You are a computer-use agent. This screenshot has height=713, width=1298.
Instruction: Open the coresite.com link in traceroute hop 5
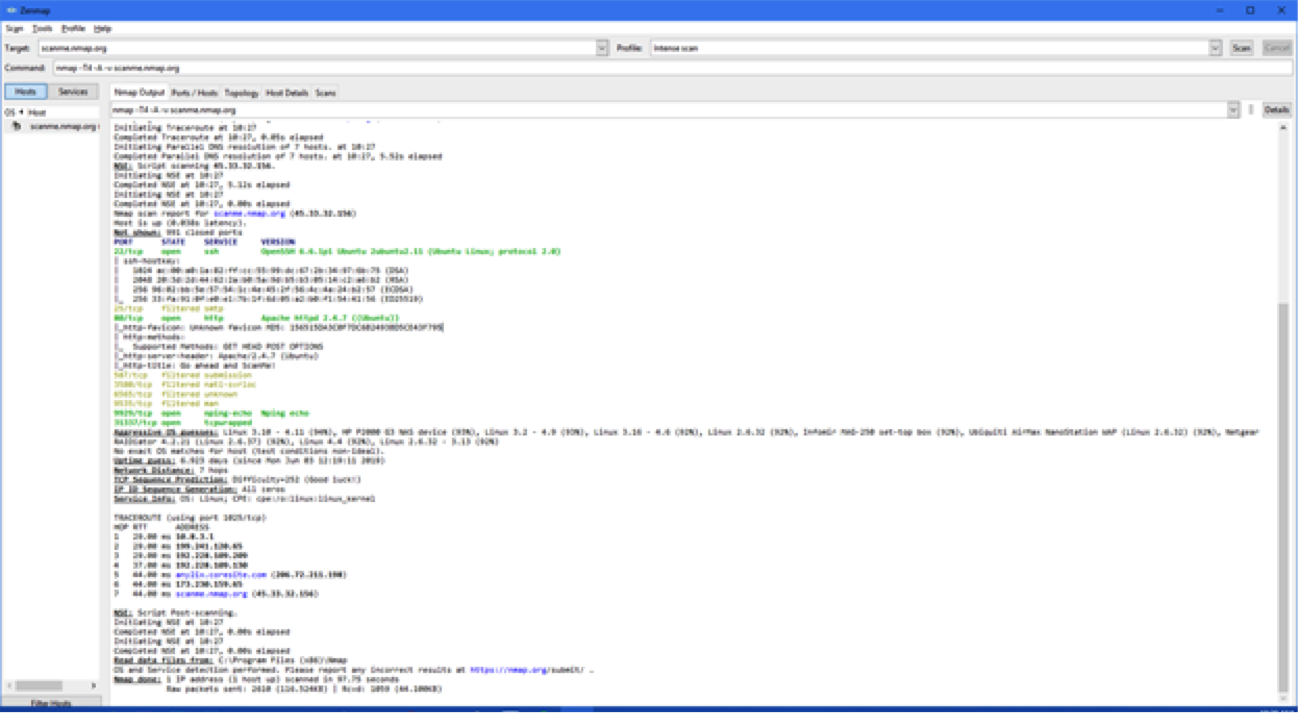coord(221,575)
